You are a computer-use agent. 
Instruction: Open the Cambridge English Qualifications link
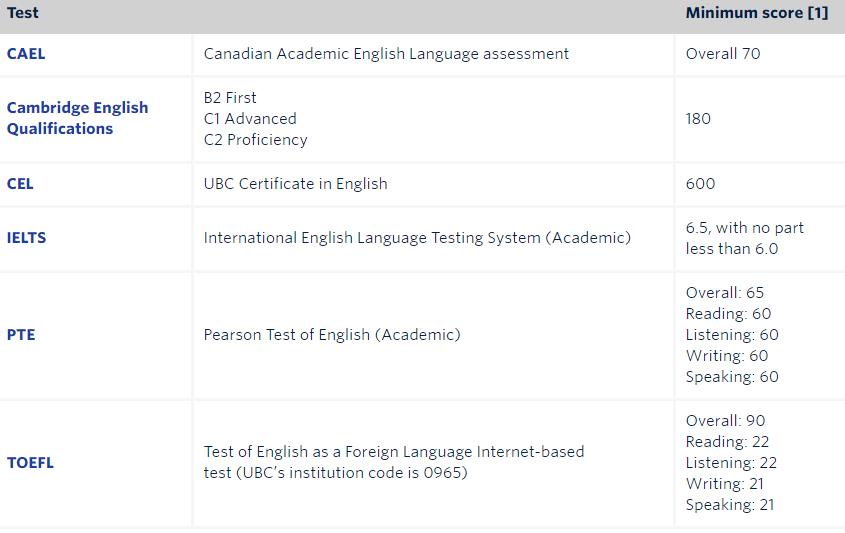pyautogui.click(x=77, y=118)
